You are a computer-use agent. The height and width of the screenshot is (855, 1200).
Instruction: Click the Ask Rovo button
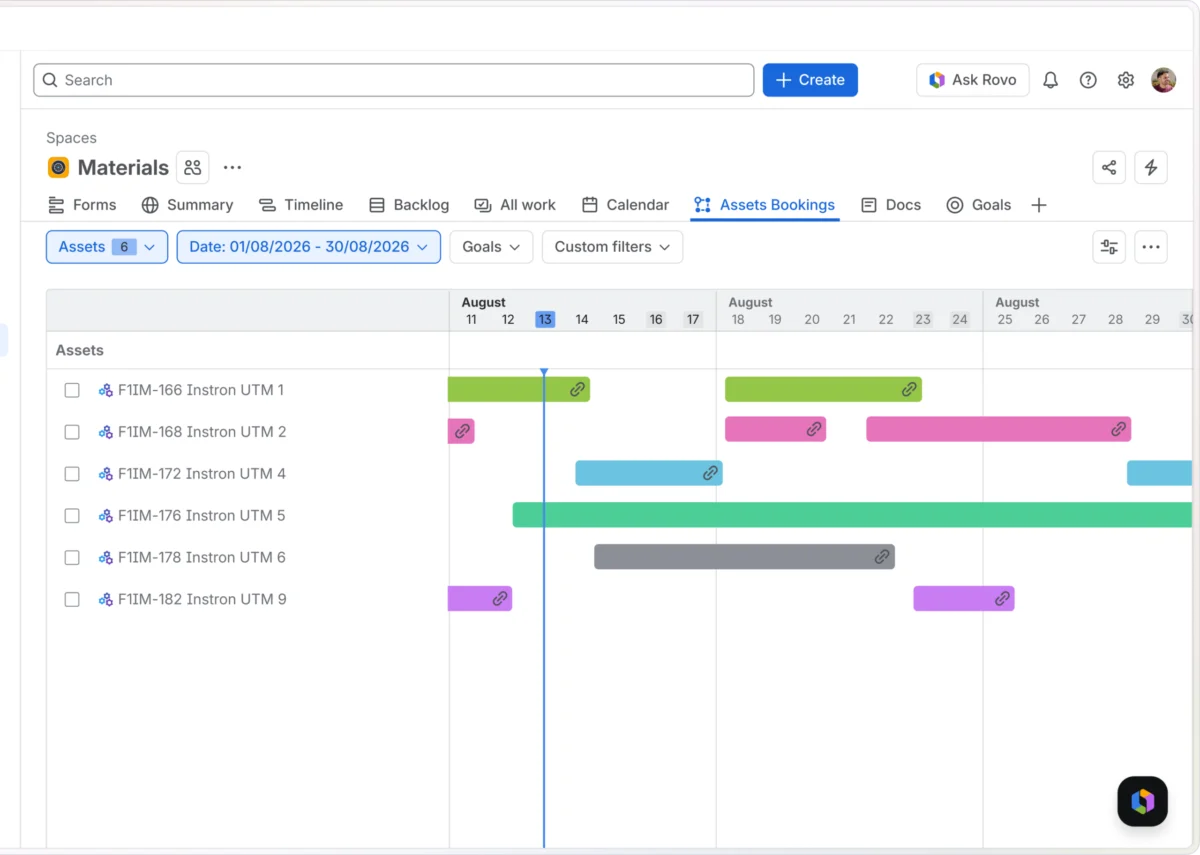click(973, 80)
